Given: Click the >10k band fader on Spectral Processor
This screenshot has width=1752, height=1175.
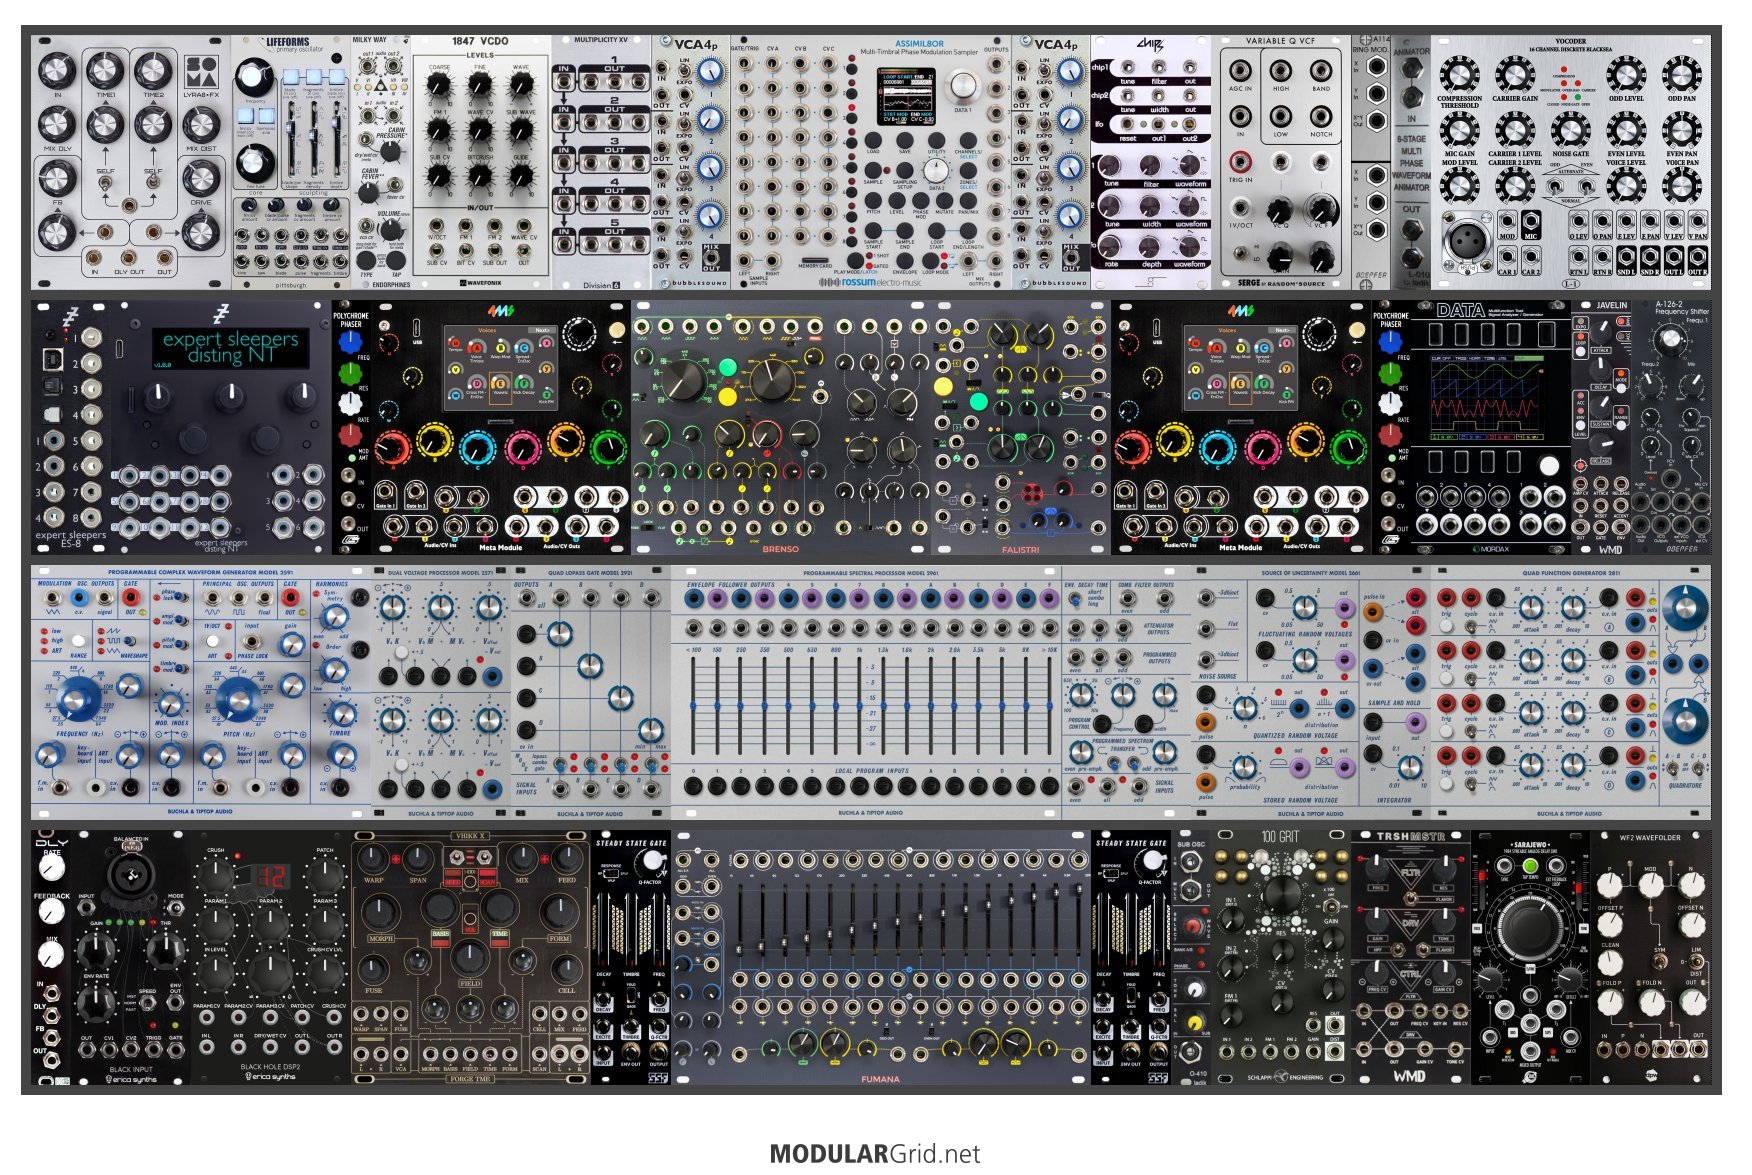Looking at the screenshot, I should (x=1048, y=708).
